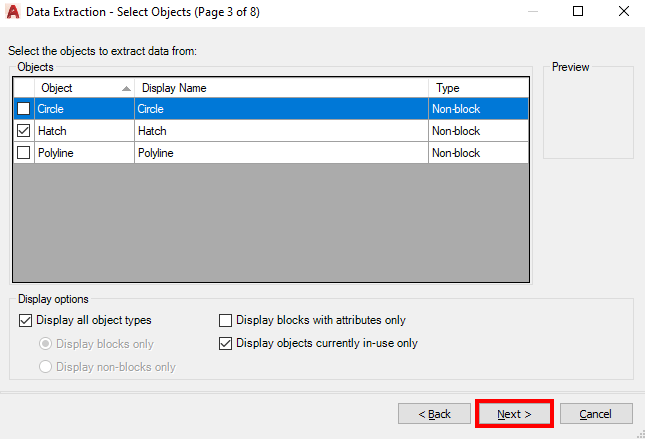
Task: Click Non-block type in the Circle row
Action: point(478,109)
